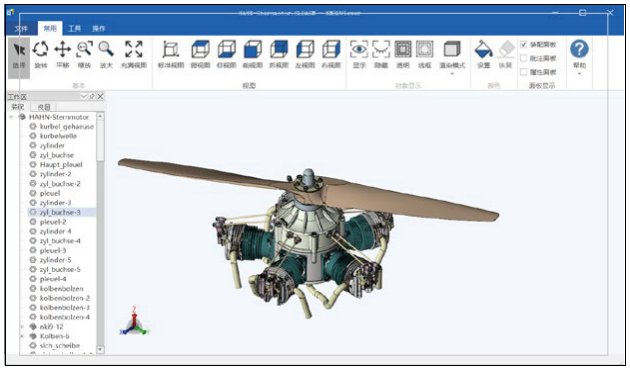Enable the third panel display checkbox
The height and width of the screenshot is (372, 630).
524,72
